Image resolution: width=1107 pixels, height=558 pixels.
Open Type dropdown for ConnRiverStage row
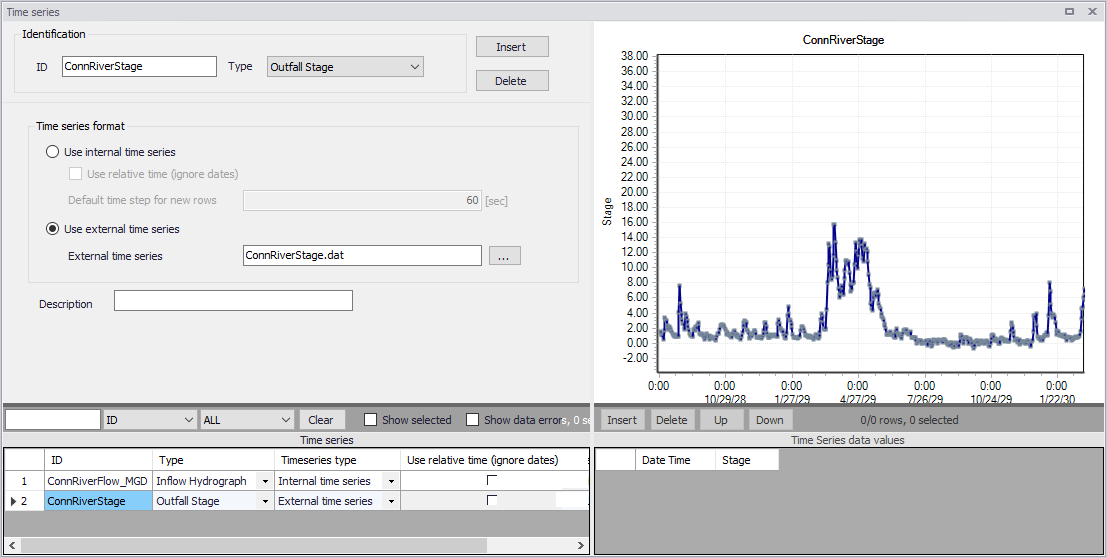(265, 501)
